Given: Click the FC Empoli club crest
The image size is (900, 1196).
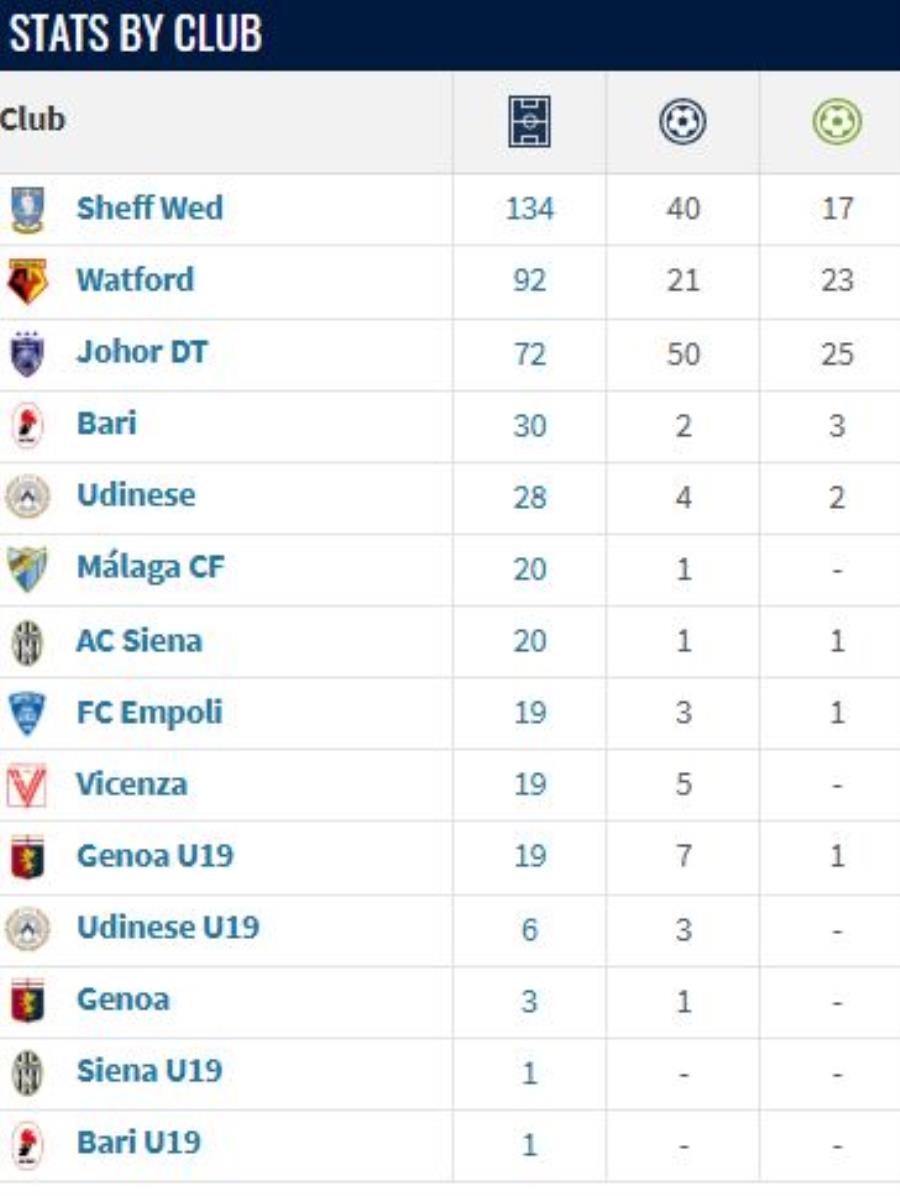Looking at the screenshot, I should pyautogui.click(x=27, y=713).
